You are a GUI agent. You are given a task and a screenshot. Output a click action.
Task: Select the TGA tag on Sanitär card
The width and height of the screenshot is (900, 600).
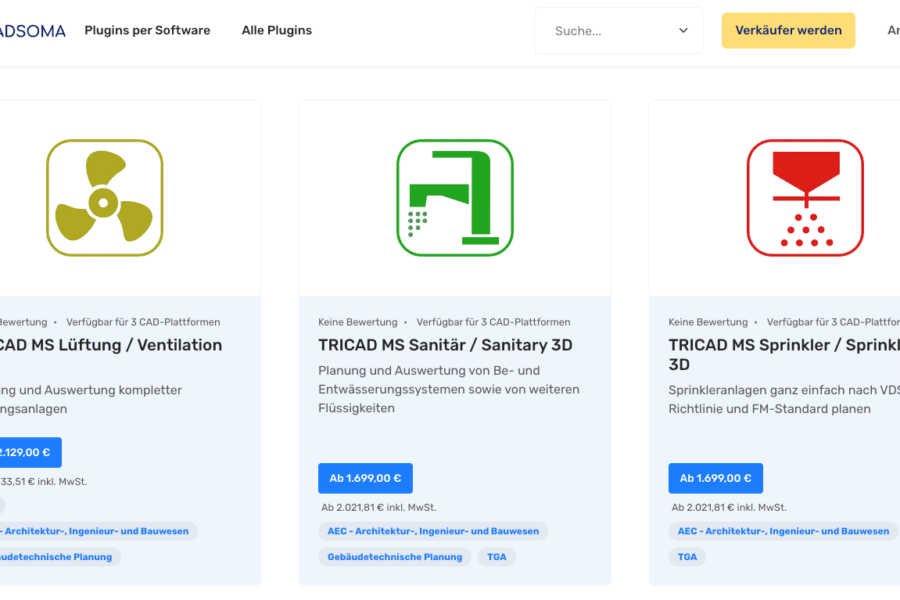[x=497, y=557]
